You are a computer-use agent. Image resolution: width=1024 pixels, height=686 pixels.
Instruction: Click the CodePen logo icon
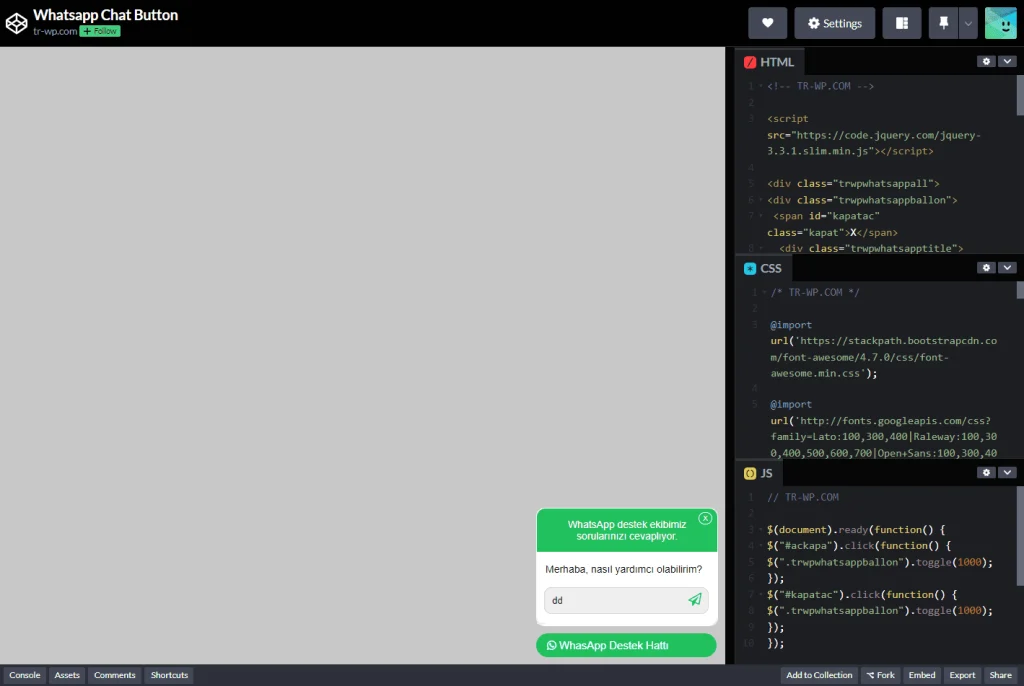(x=16, y=23)
